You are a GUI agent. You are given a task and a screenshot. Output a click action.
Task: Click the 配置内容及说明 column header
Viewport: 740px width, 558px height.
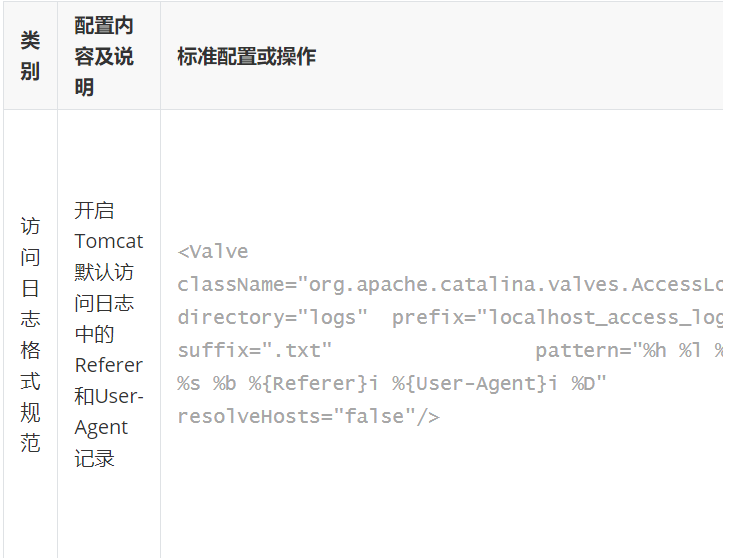104,56
